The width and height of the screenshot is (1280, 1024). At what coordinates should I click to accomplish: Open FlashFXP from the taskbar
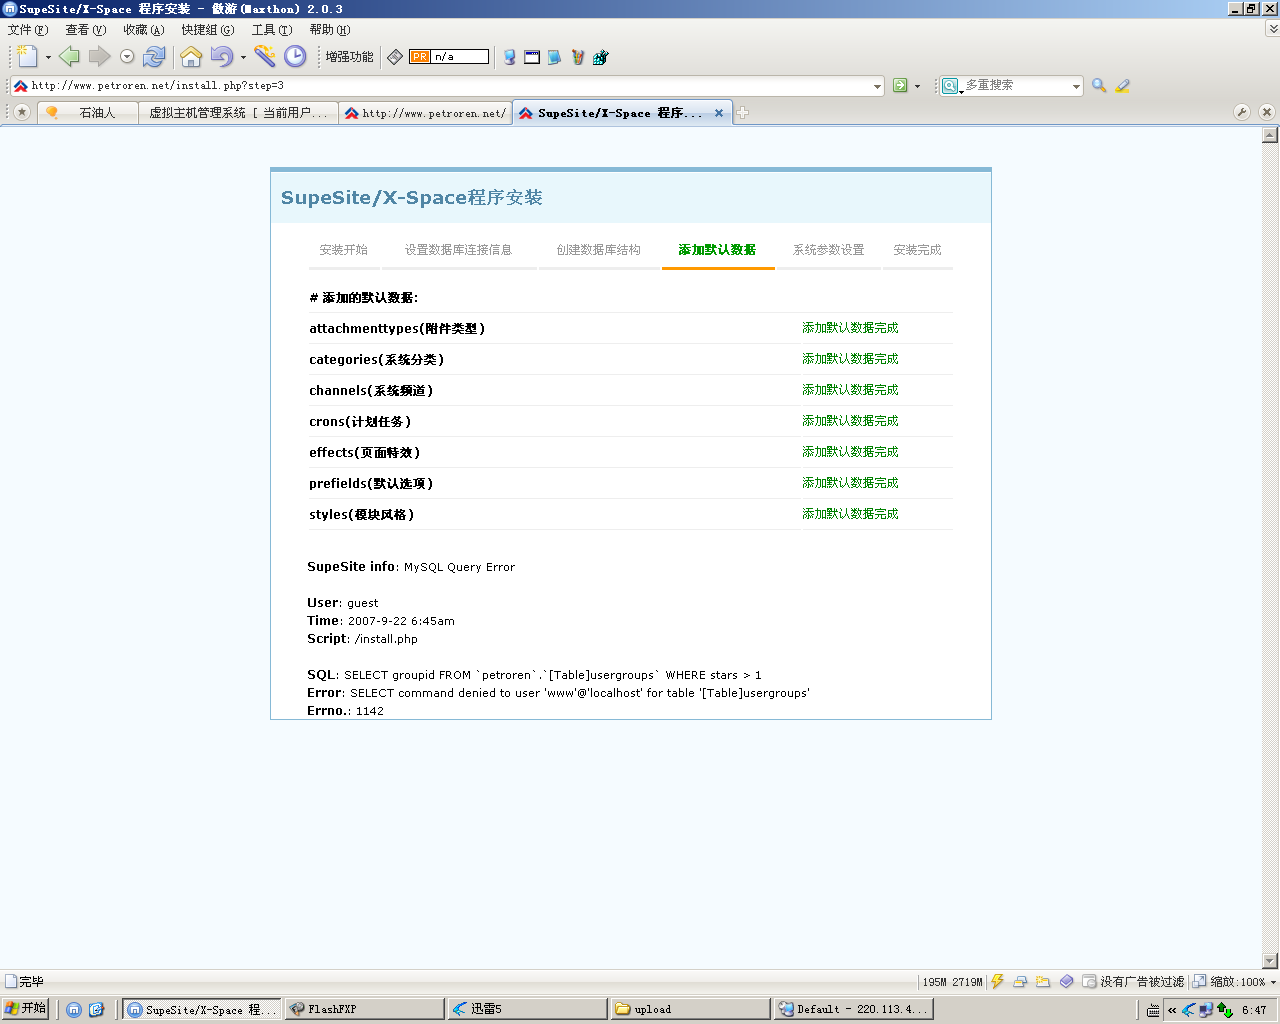pos(364,1009)
